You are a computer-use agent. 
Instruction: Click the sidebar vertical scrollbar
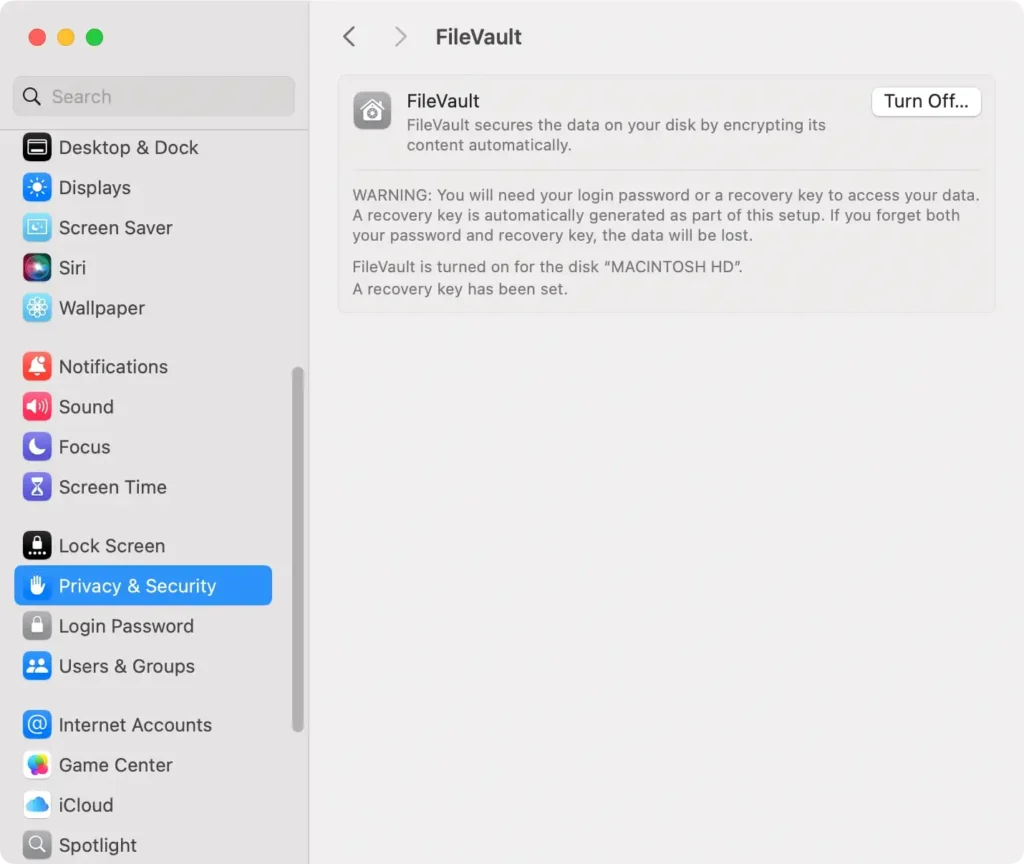pos(298,549)
